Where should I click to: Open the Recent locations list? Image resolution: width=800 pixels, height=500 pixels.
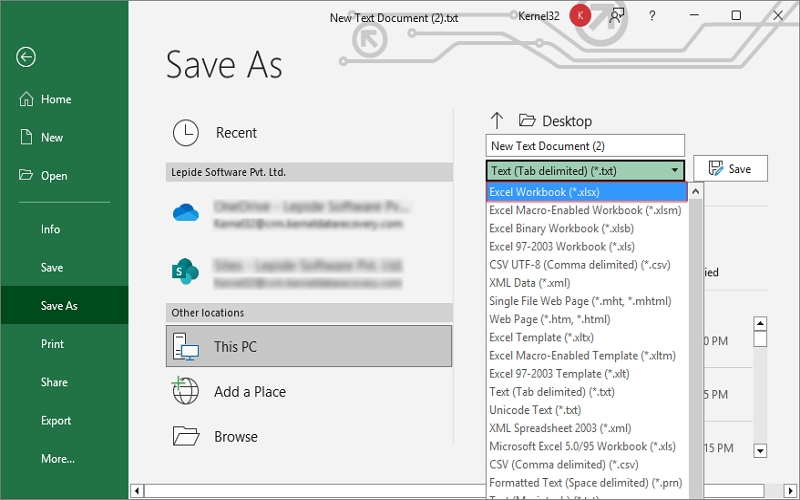(x=309, y=133)
